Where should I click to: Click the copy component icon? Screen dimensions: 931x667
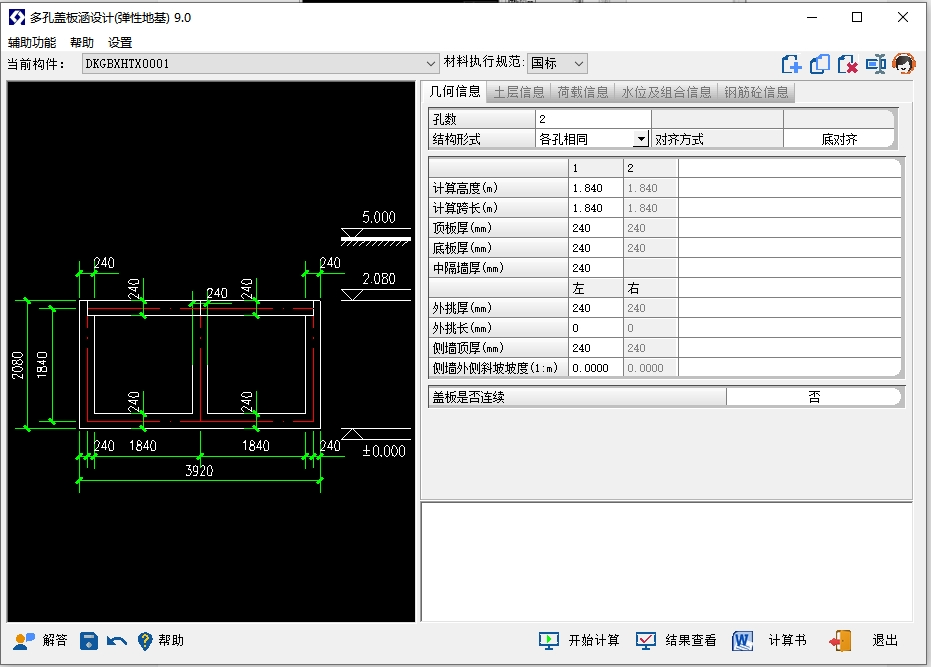819,64
